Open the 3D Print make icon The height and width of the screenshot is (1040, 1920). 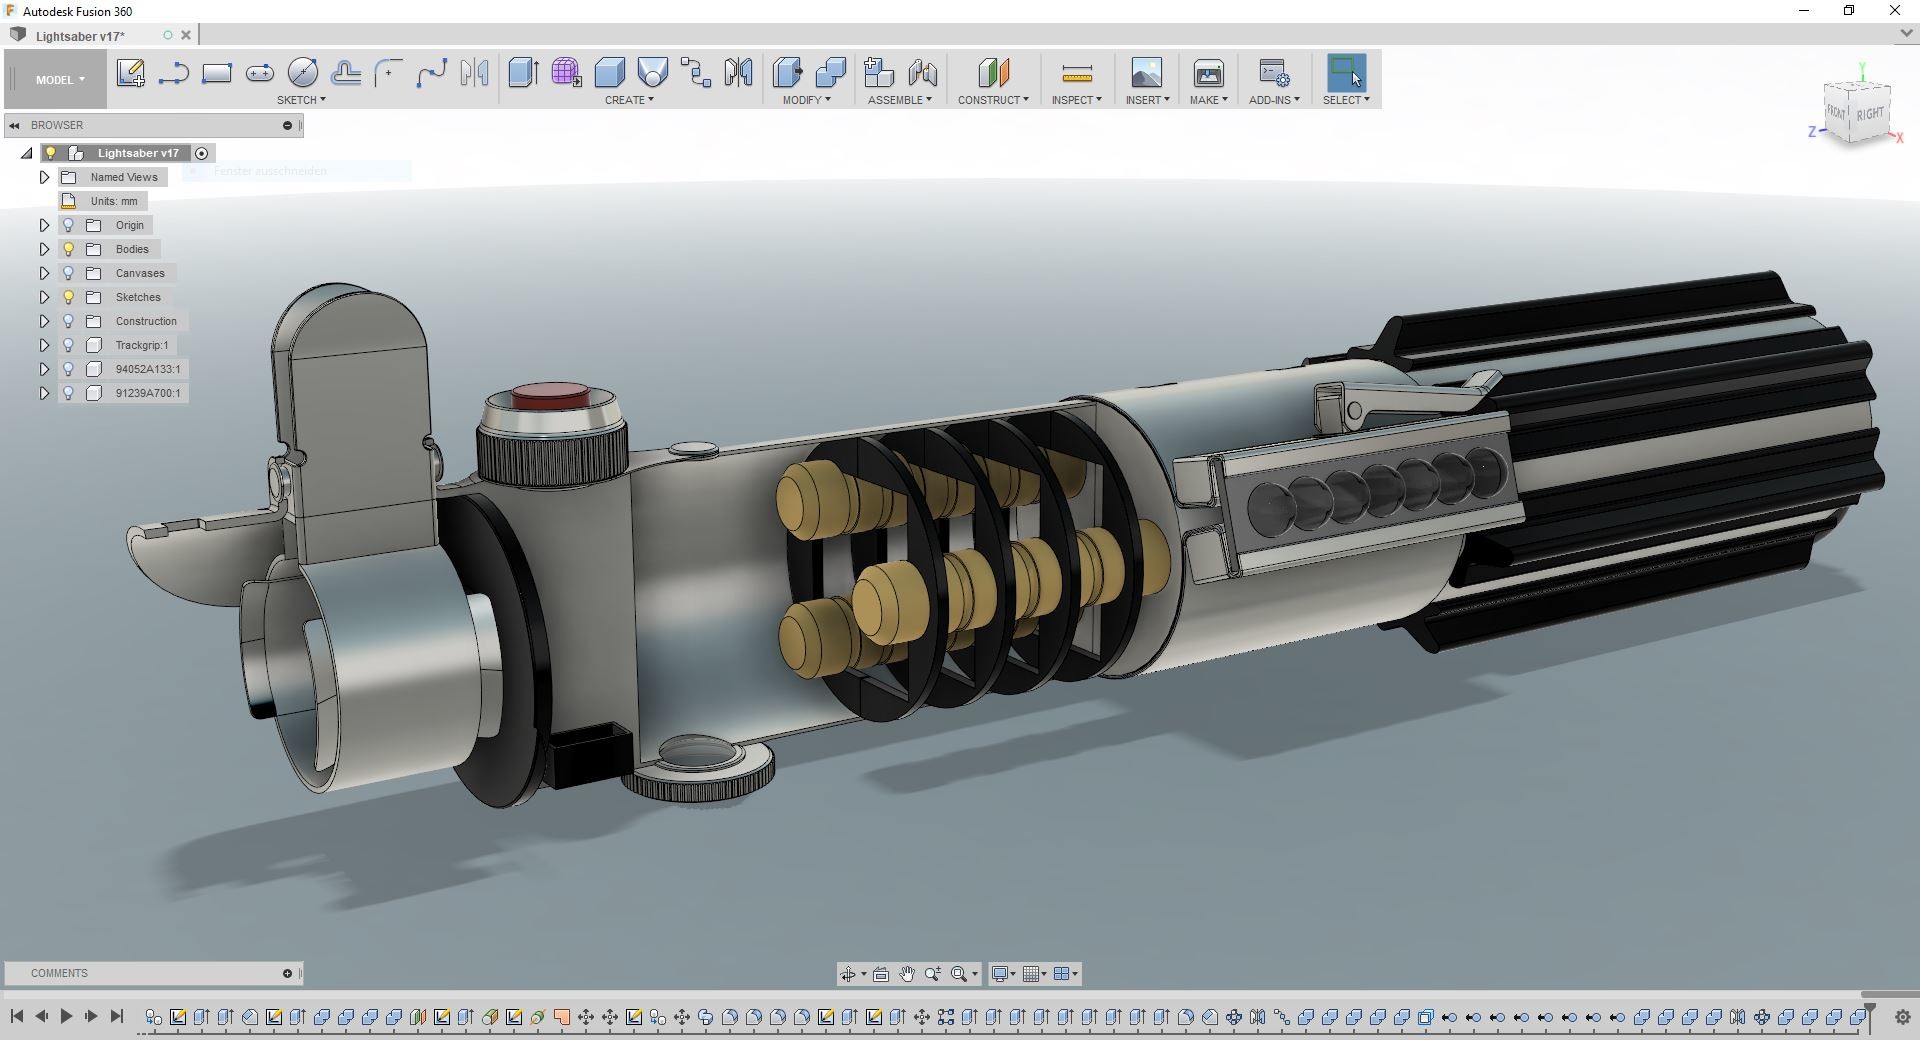click(x=1209, y=73)
